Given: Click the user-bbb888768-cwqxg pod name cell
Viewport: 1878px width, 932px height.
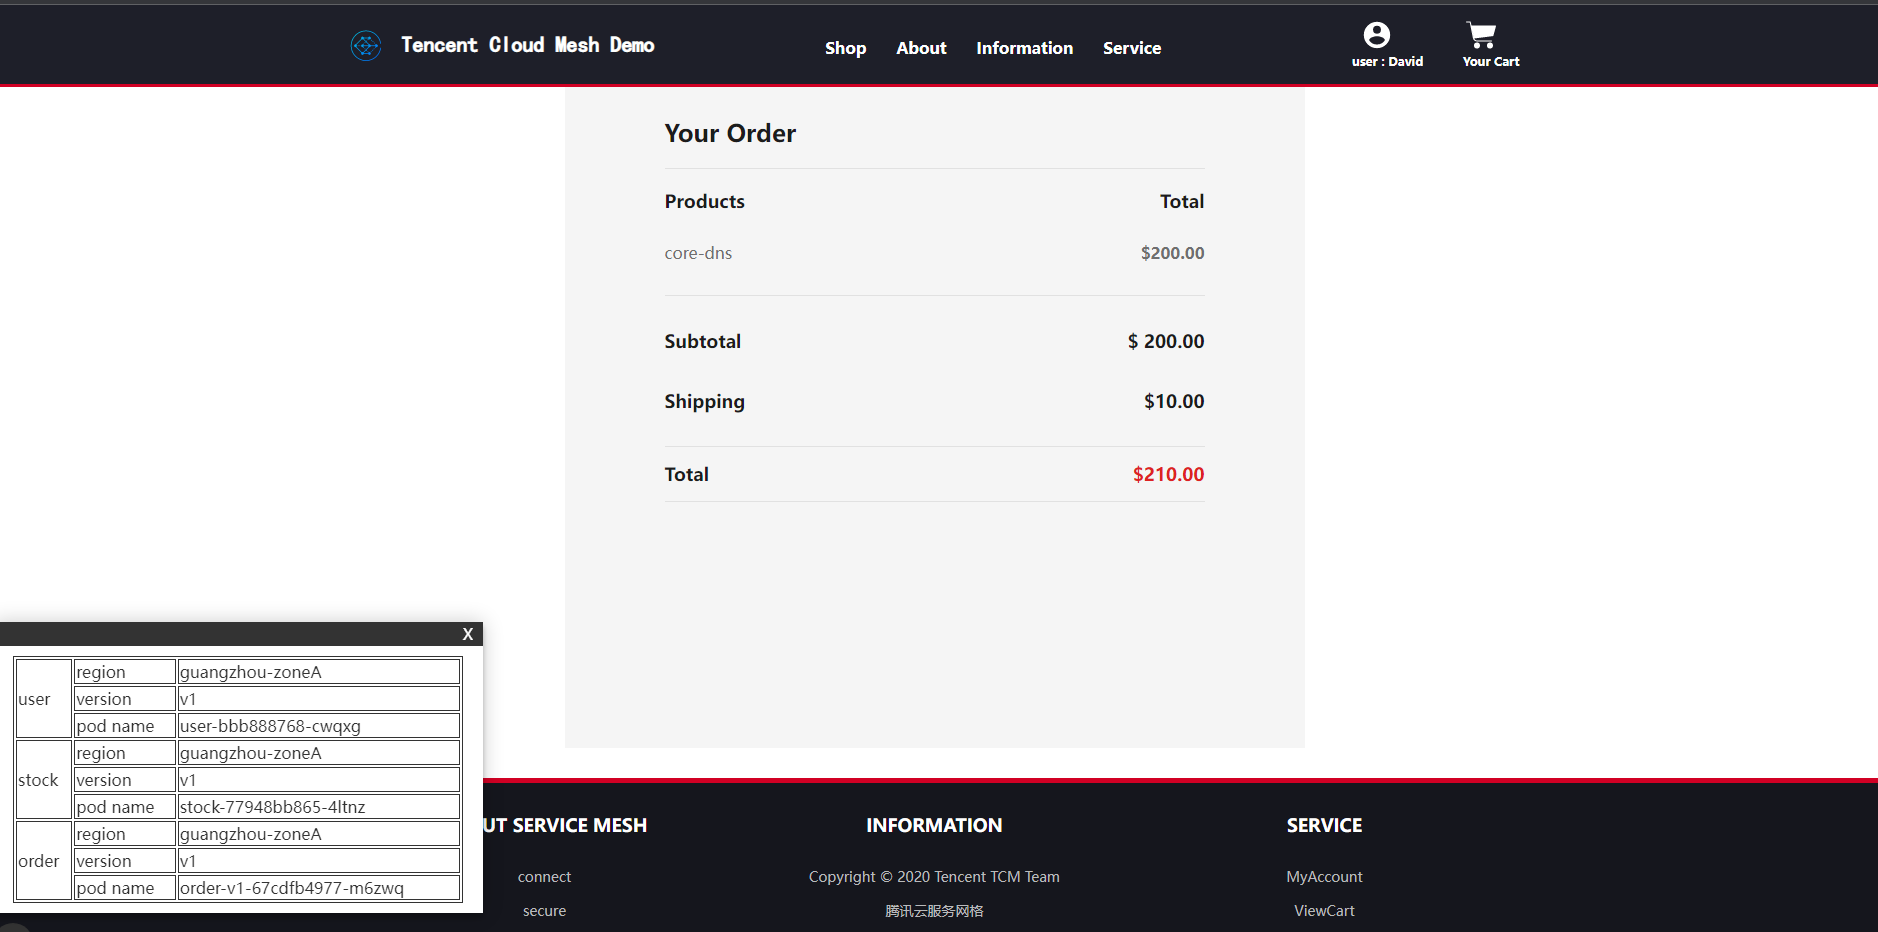Looking at the screenshot, I should click(318, 726).
